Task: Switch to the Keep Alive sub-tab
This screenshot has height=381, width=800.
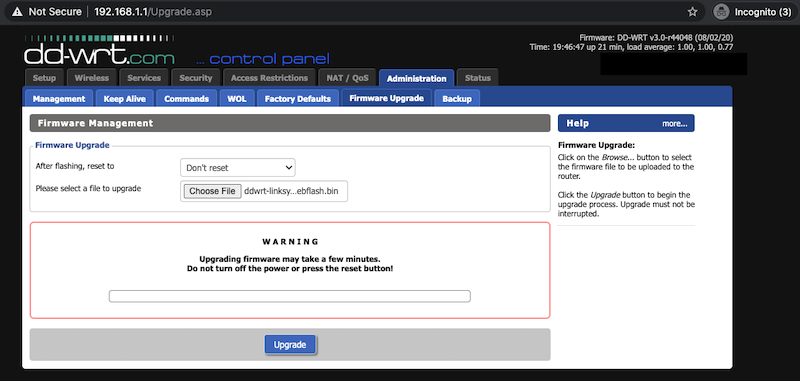Action: click(124, 98)
